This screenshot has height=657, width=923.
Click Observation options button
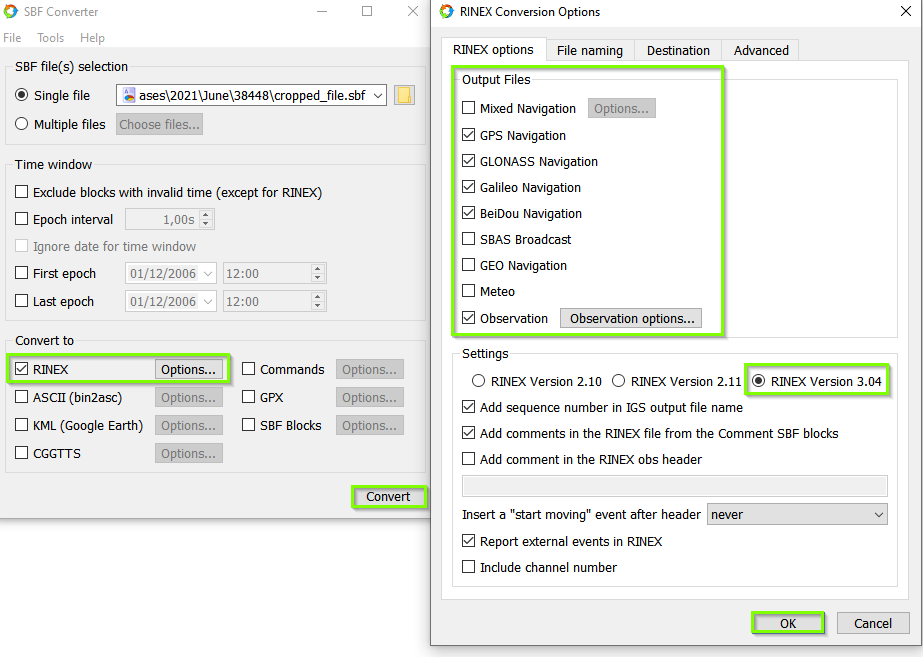pos(631,318)
